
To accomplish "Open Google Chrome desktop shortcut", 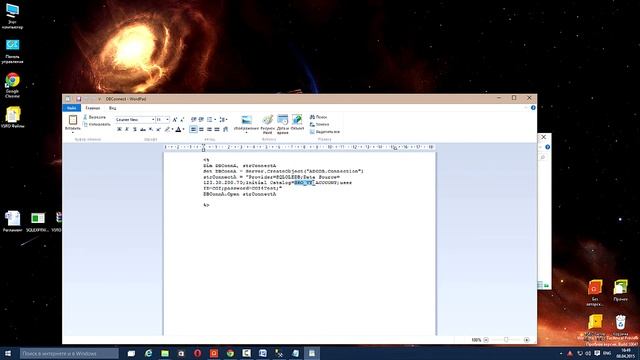I will pos(12,85).
